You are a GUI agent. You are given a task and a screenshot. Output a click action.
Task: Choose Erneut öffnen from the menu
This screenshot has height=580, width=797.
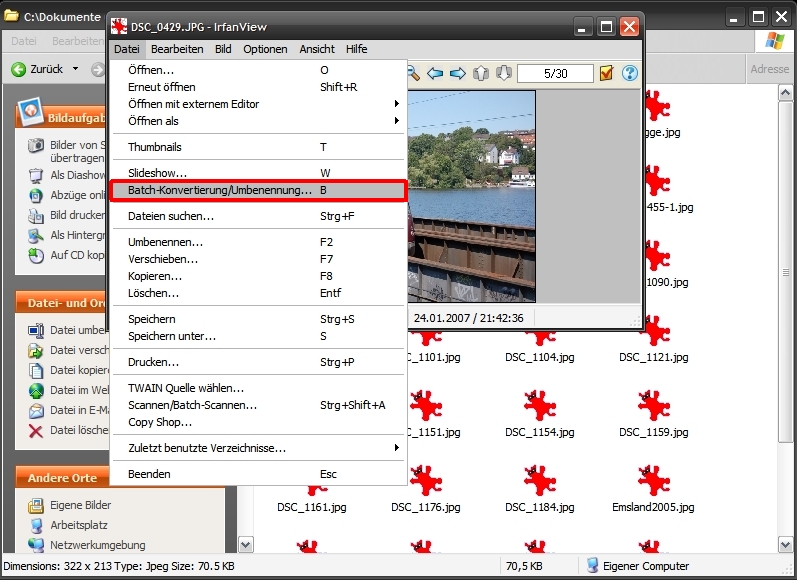click(x=259, y=87)
